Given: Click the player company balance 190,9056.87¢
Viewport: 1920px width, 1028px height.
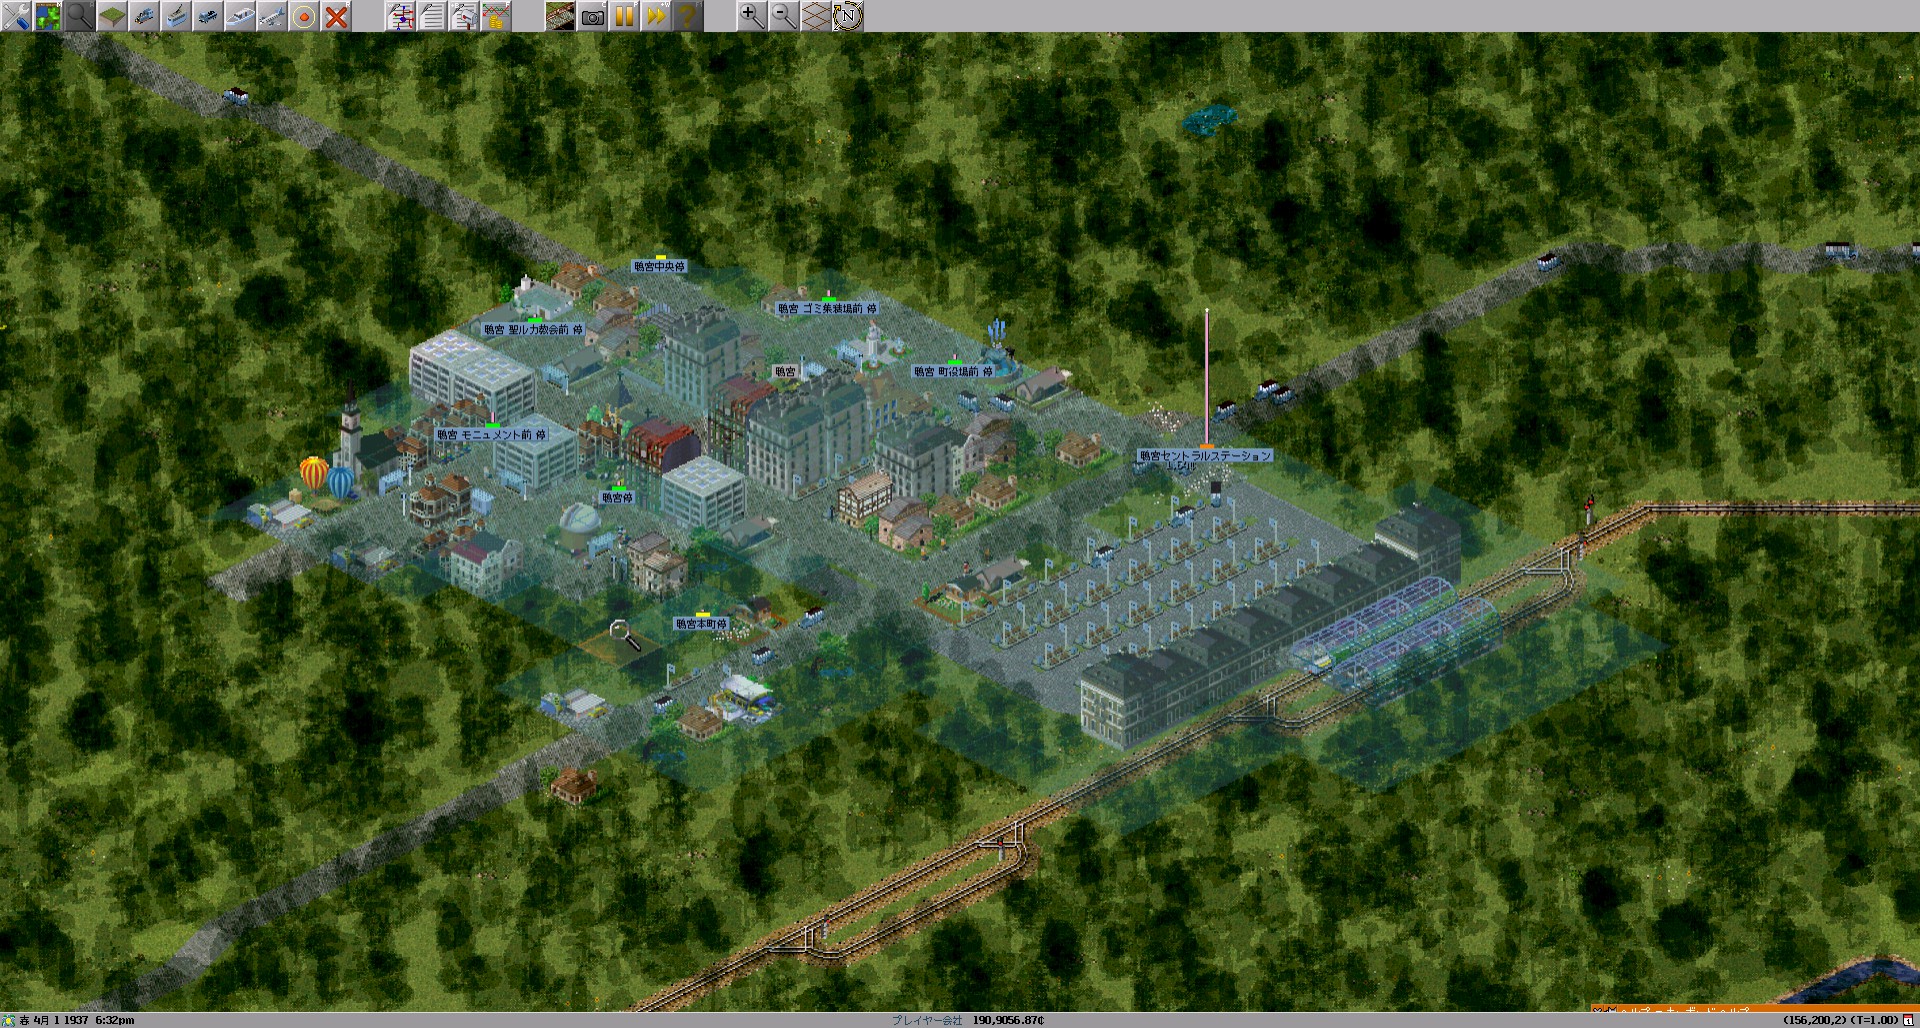Looking at the screenshot, I should coord(1008,1021).
